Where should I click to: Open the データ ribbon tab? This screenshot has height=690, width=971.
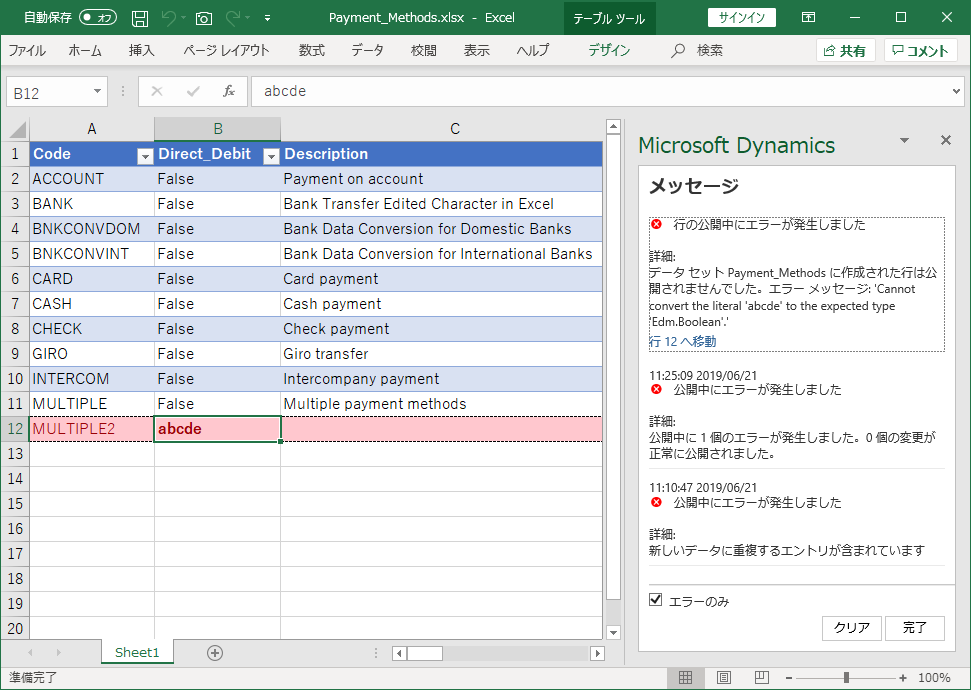[x=367, y=50]
